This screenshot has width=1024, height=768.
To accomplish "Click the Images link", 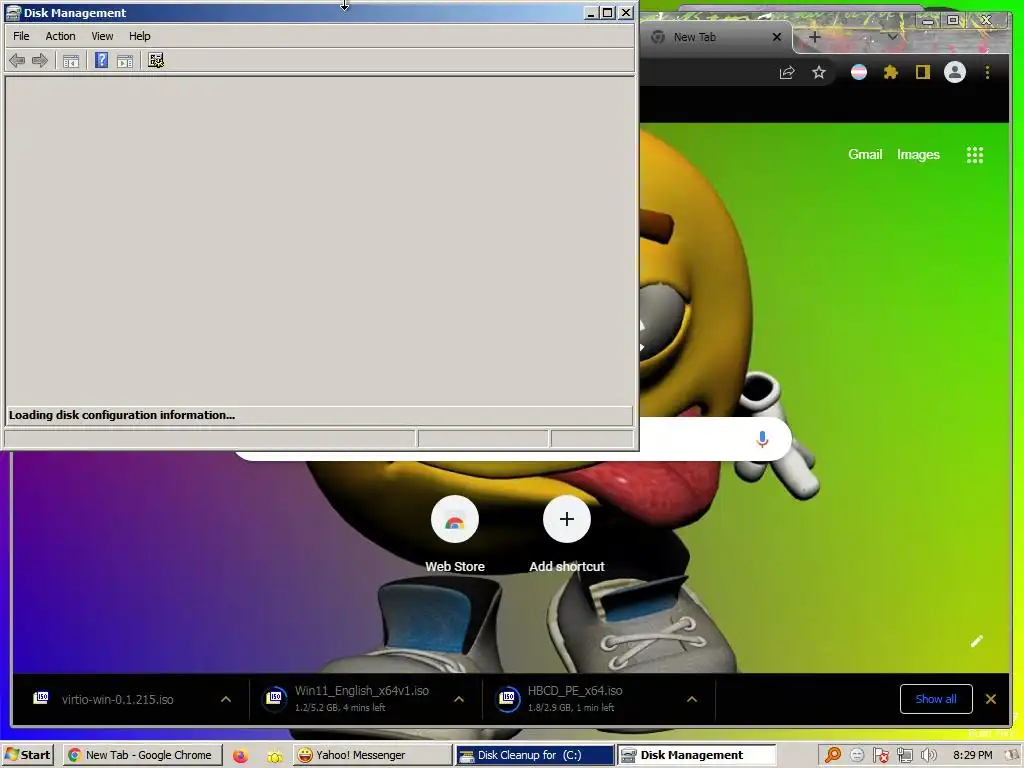I will [x=918, y=155].
